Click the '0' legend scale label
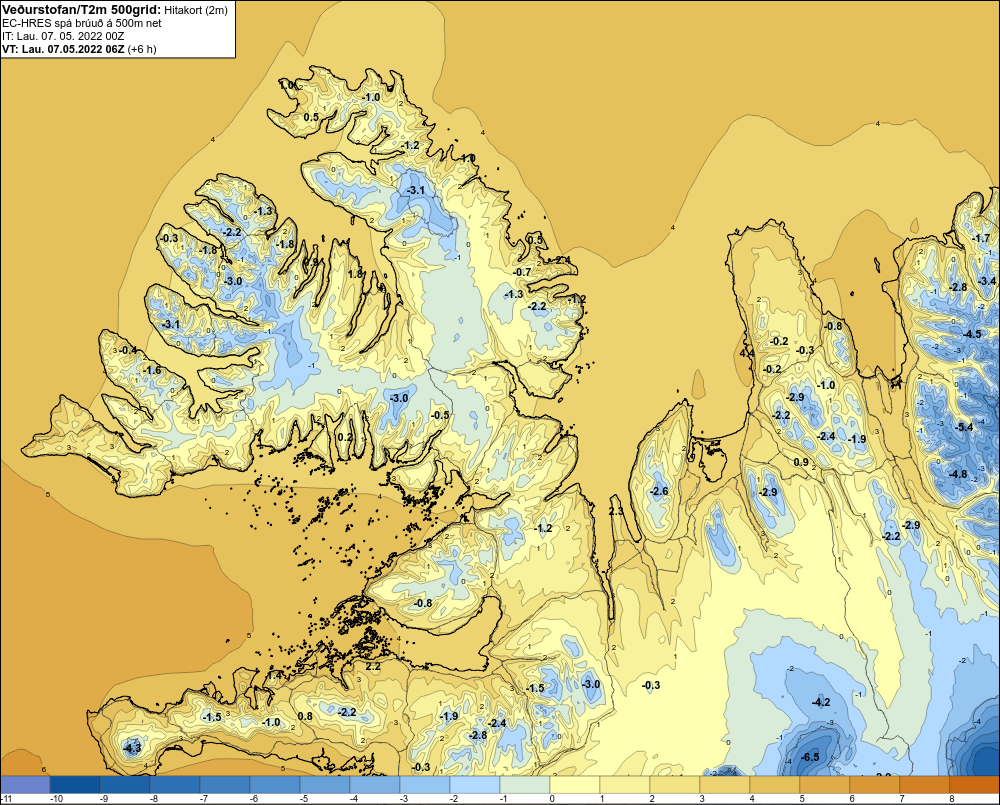The image size is (1000, 805). point(552,799)
